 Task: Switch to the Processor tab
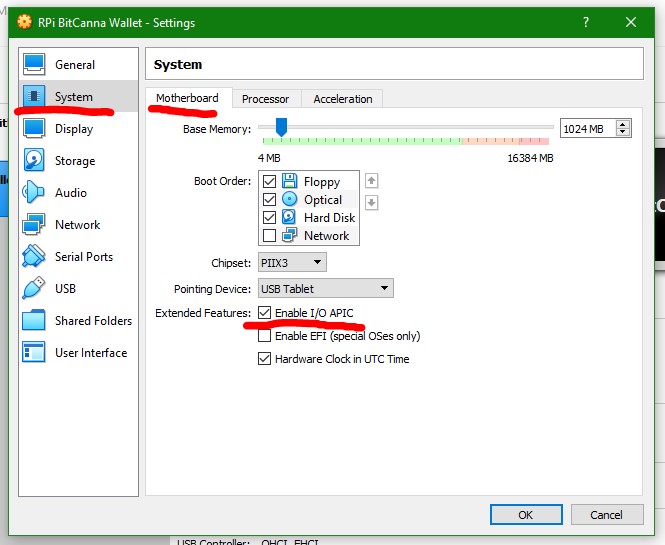point(265,99)
